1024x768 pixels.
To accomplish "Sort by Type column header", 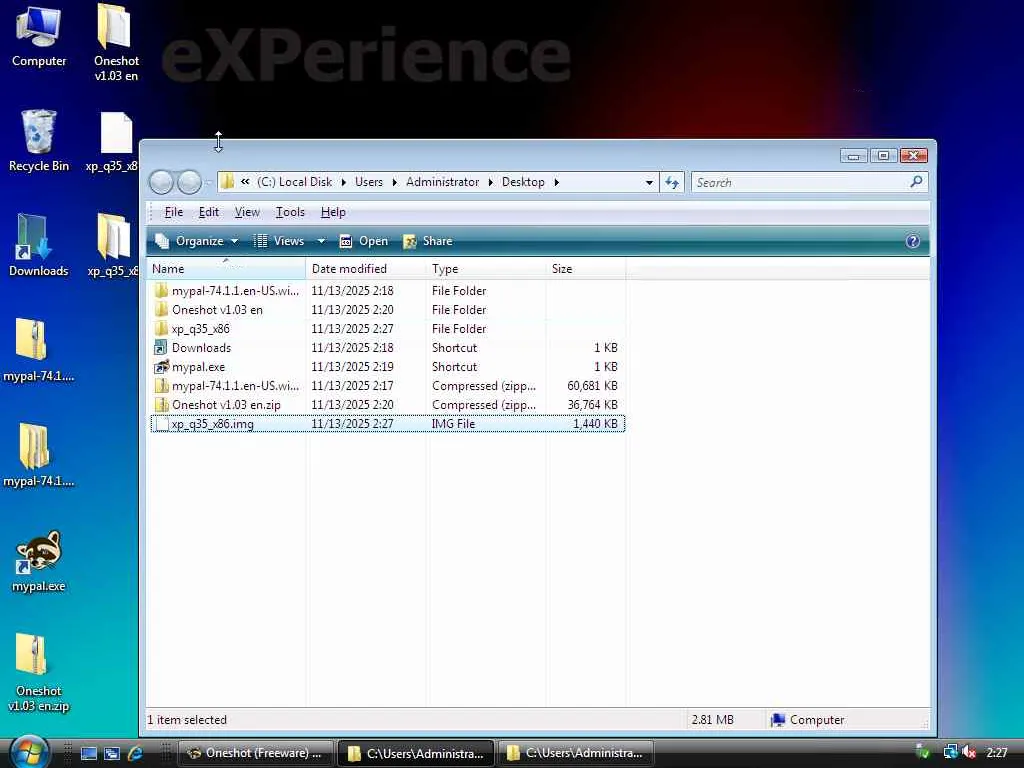I will coord(486,268).
